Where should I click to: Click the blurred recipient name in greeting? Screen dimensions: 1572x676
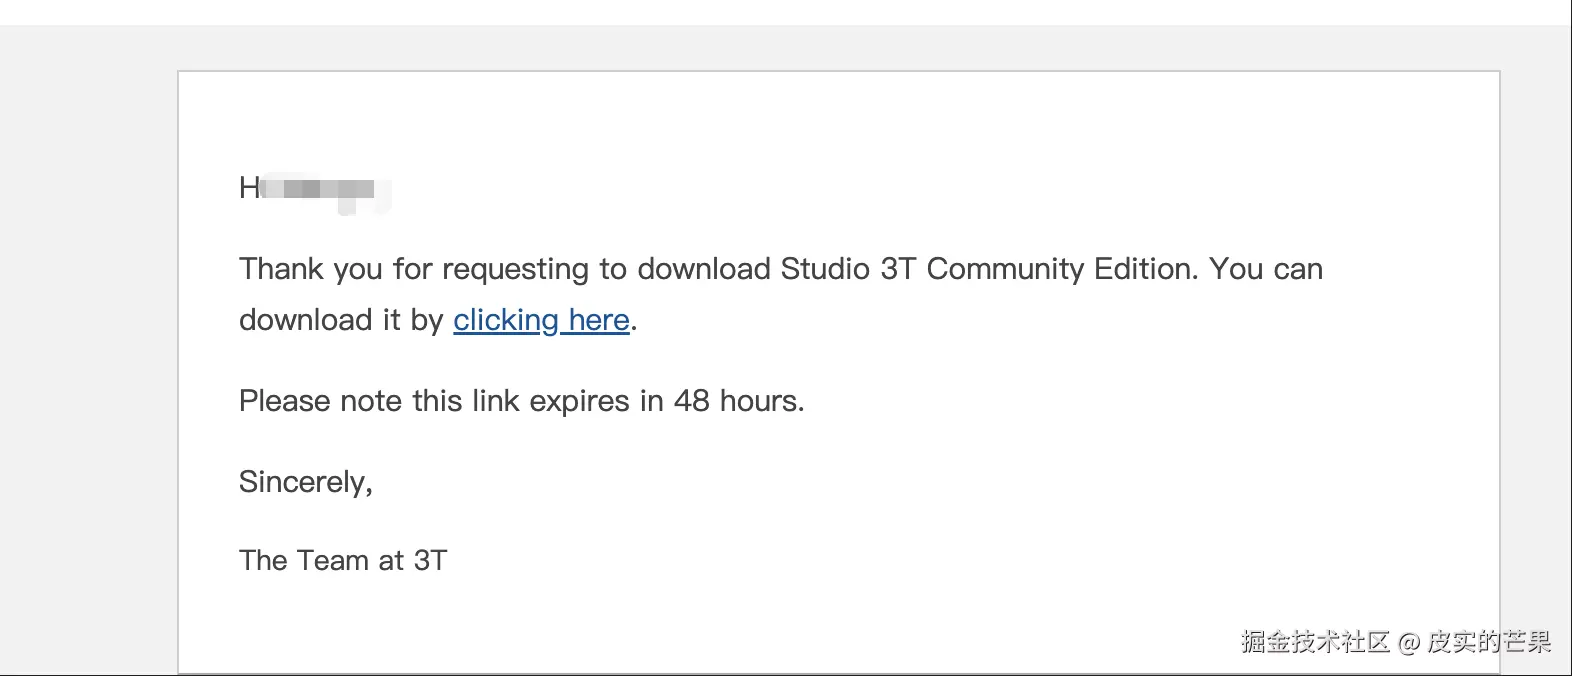click(x=325, y=190)
